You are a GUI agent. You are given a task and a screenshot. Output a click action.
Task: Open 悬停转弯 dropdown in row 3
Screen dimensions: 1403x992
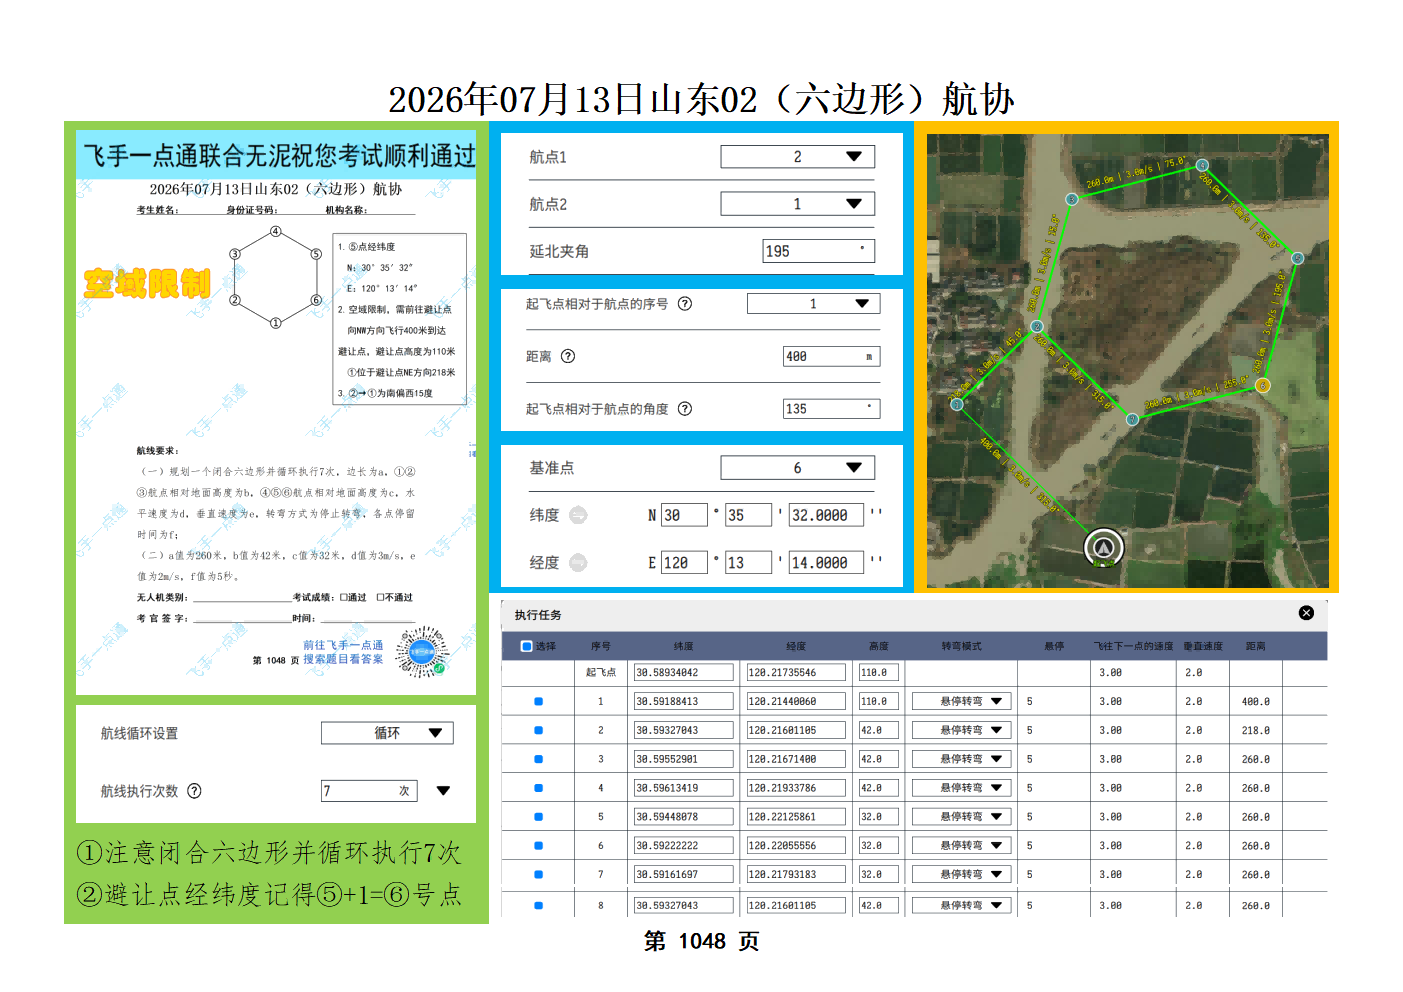pyautogui.click(x=962, y=760)
